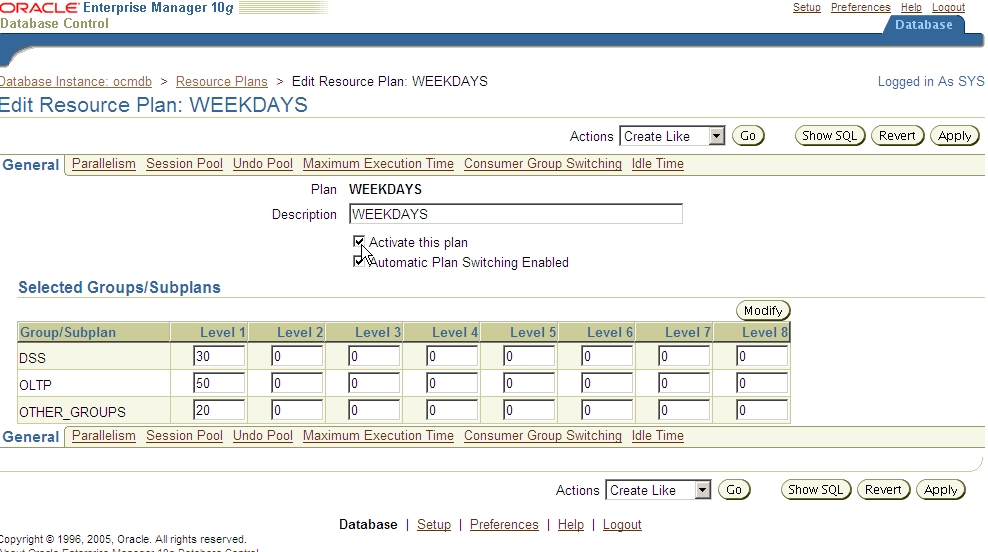
Task: Click OTHER_GROUPS Level 5 field
Action: click(529, 410)
